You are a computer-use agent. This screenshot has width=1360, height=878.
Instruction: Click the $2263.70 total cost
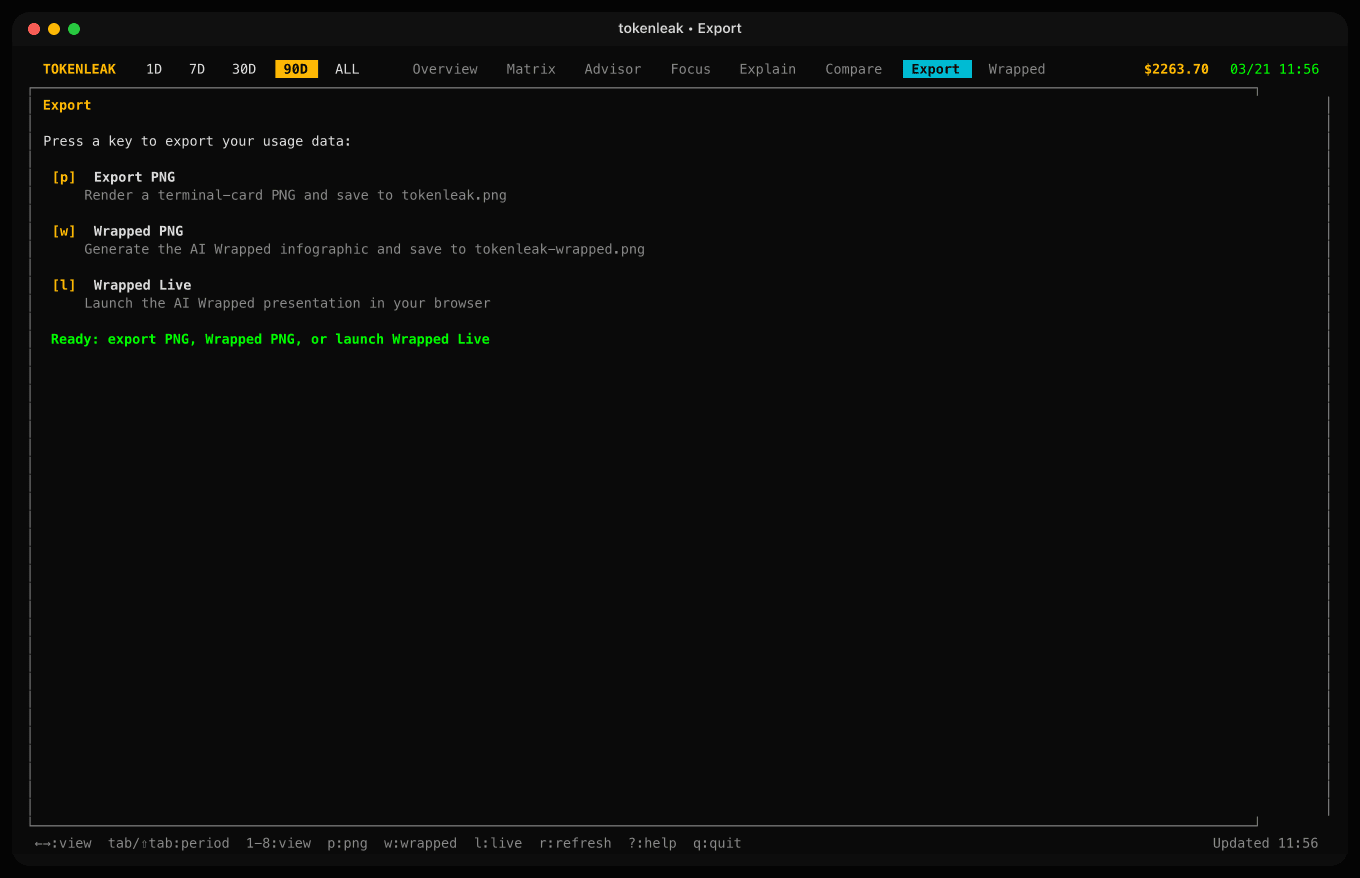1176,69
